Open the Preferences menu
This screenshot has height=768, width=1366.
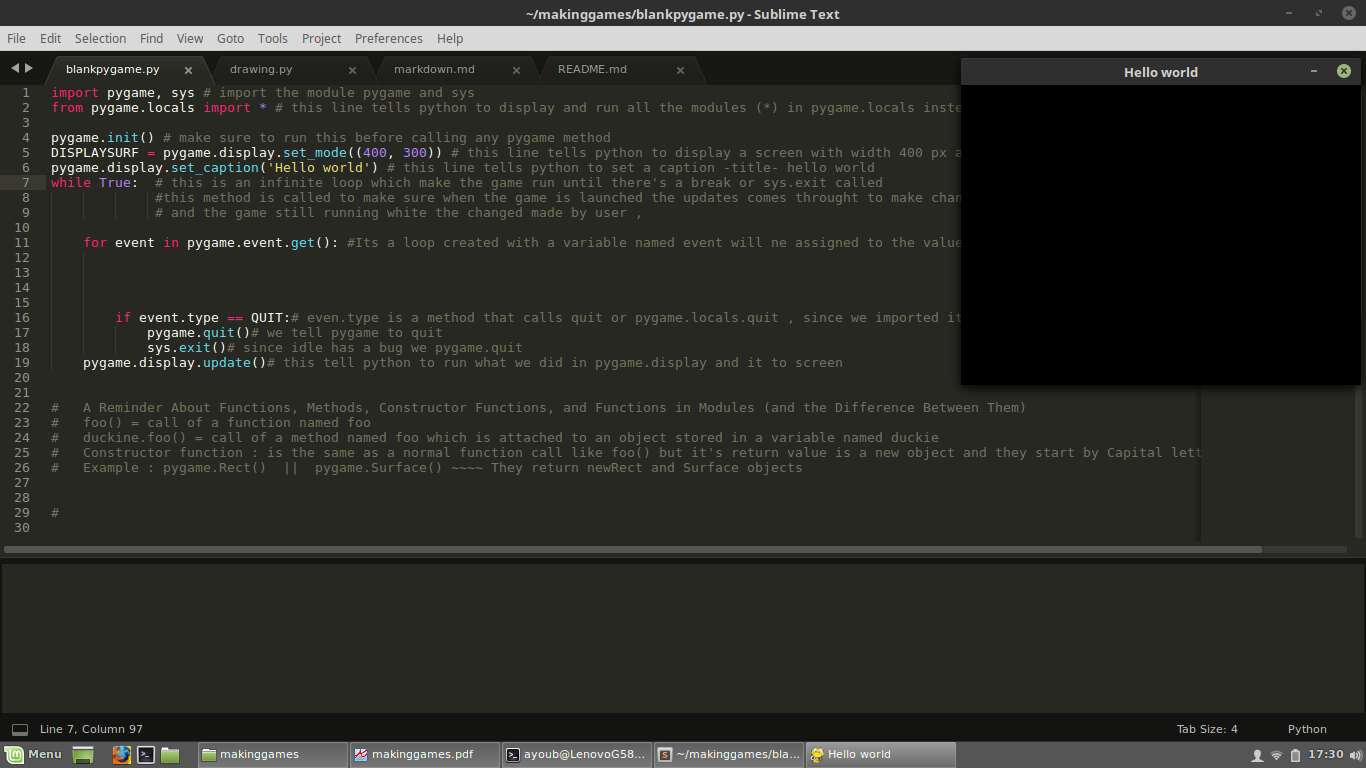388,38
